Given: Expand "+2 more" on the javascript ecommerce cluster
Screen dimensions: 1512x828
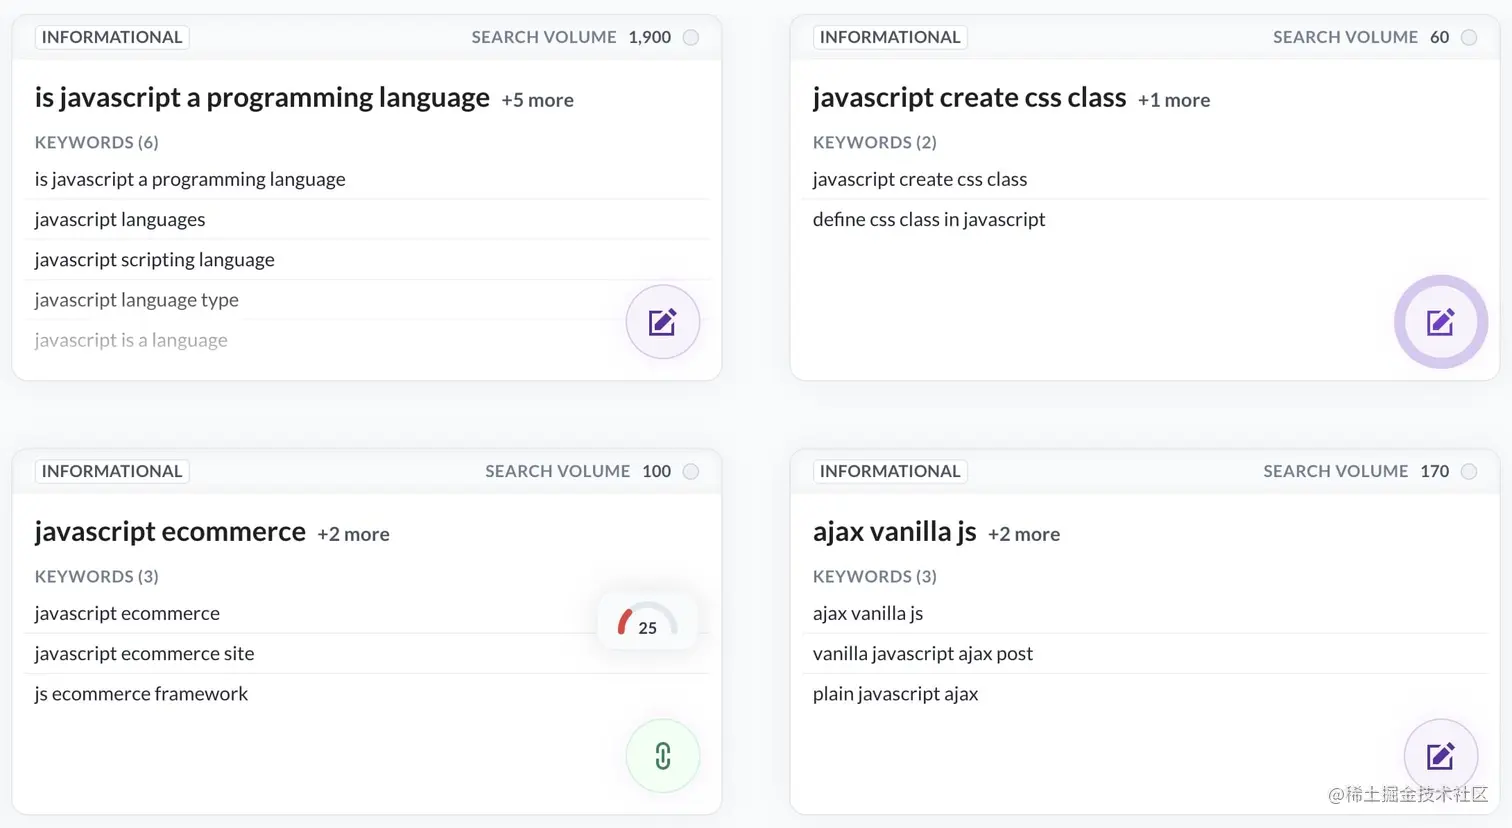Looking at the screenshot, I should tap(353, 534).
